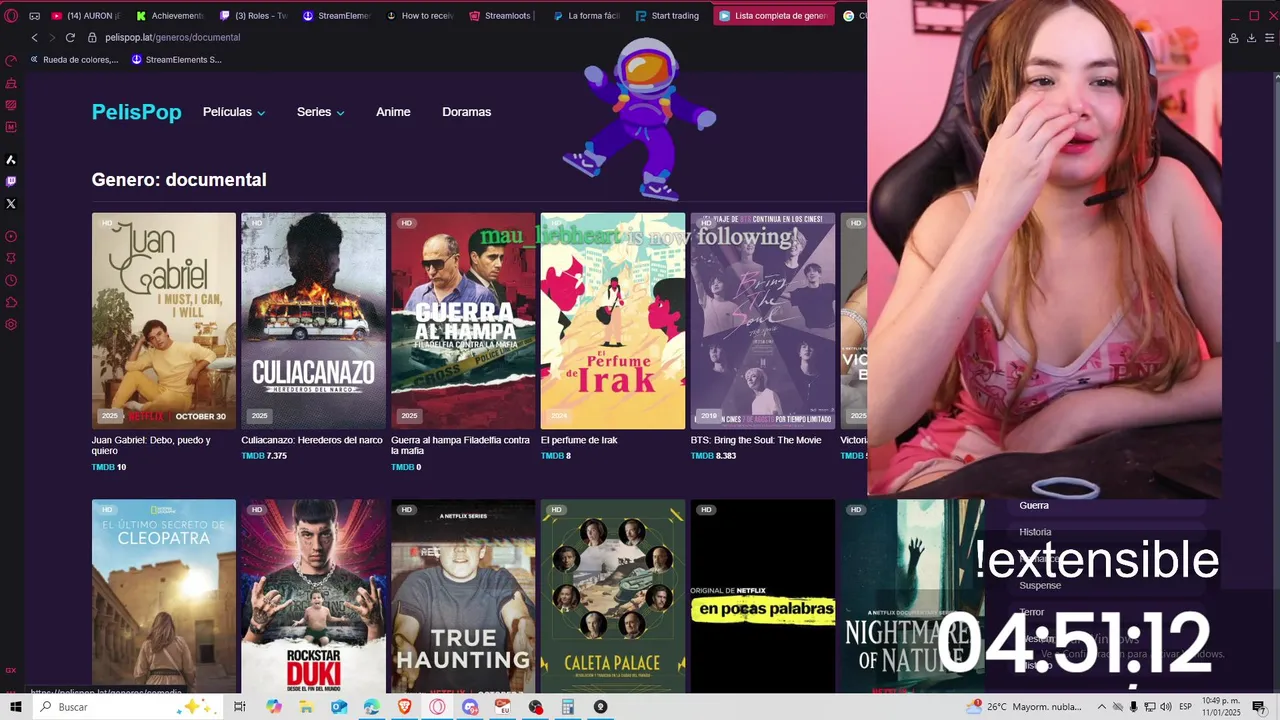The height and width of the screenshot is (720, 1280).
Task: Open Rockstar Duki poster
Action: click(x=313, y=596)
